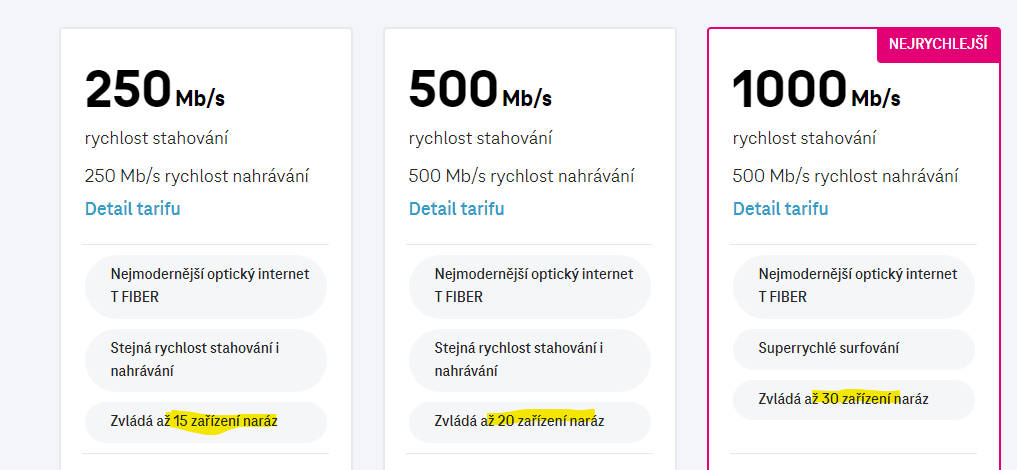Click the upload speed text in the 500 Mb/s card
The width and height of the screenshot is (1017, 470).
521,176
